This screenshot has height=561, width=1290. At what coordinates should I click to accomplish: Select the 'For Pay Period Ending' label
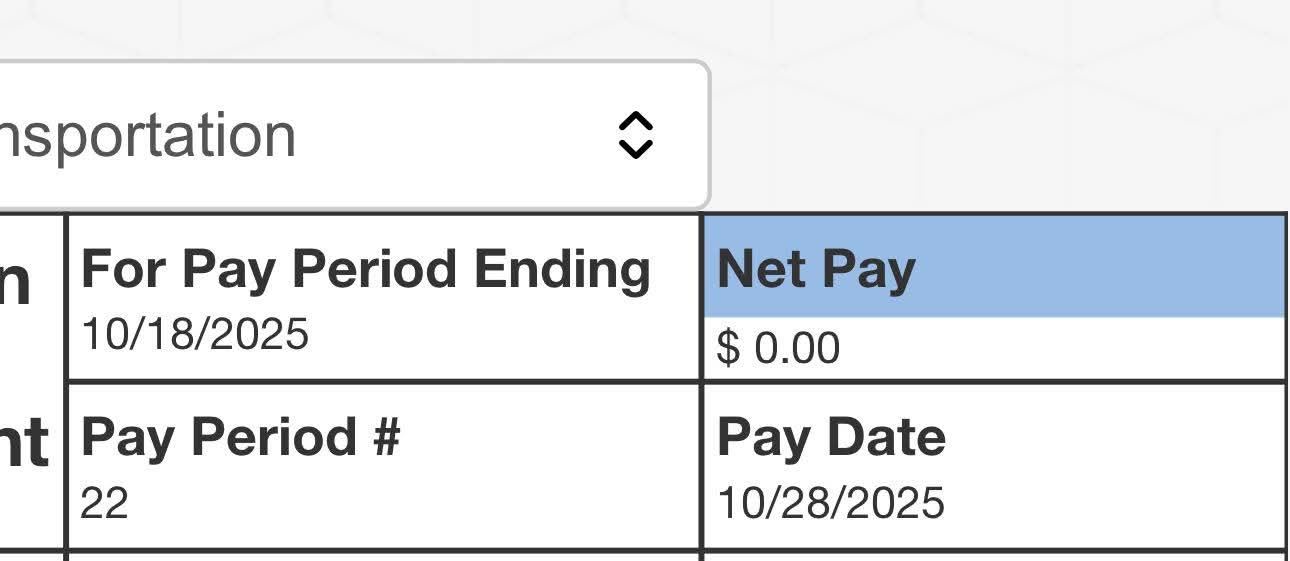coord(365,269)
